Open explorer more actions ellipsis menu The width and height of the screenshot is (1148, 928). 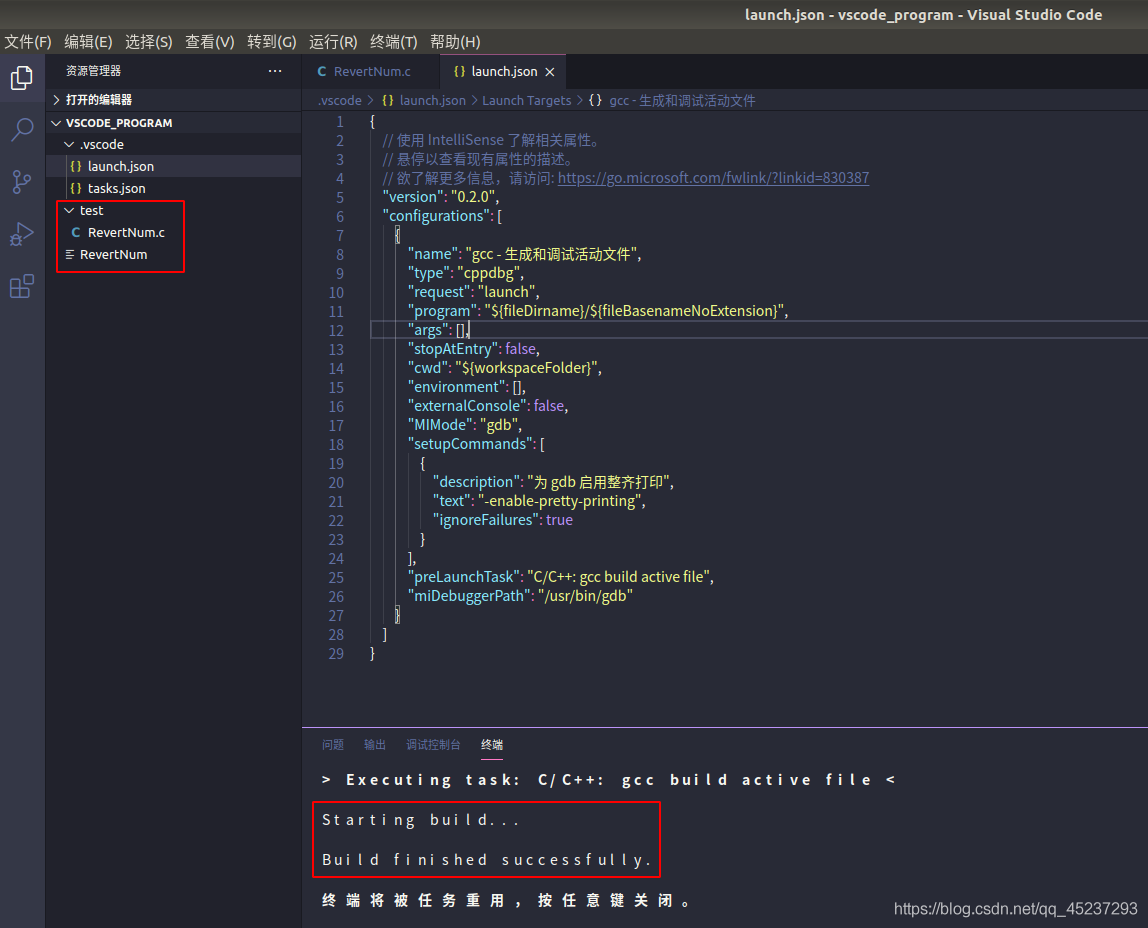click(x=275, y=71)
